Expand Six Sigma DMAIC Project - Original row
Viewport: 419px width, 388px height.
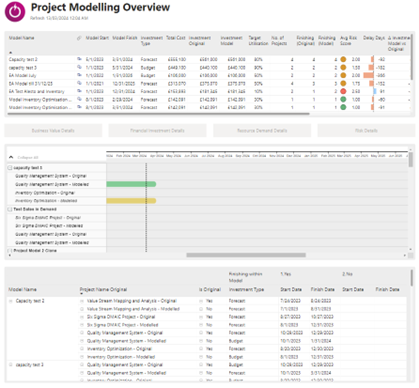click(82, 317)
